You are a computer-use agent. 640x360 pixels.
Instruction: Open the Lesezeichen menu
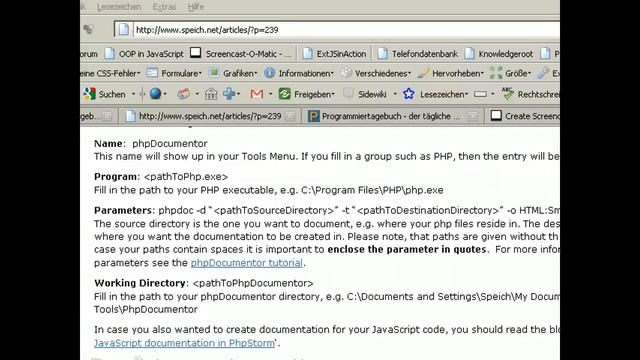pos(119,7)
